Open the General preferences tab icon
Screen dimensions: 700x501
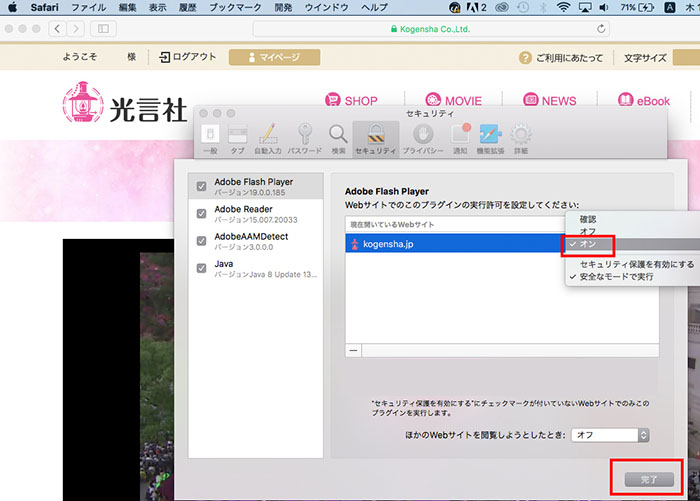click(210, 139)
